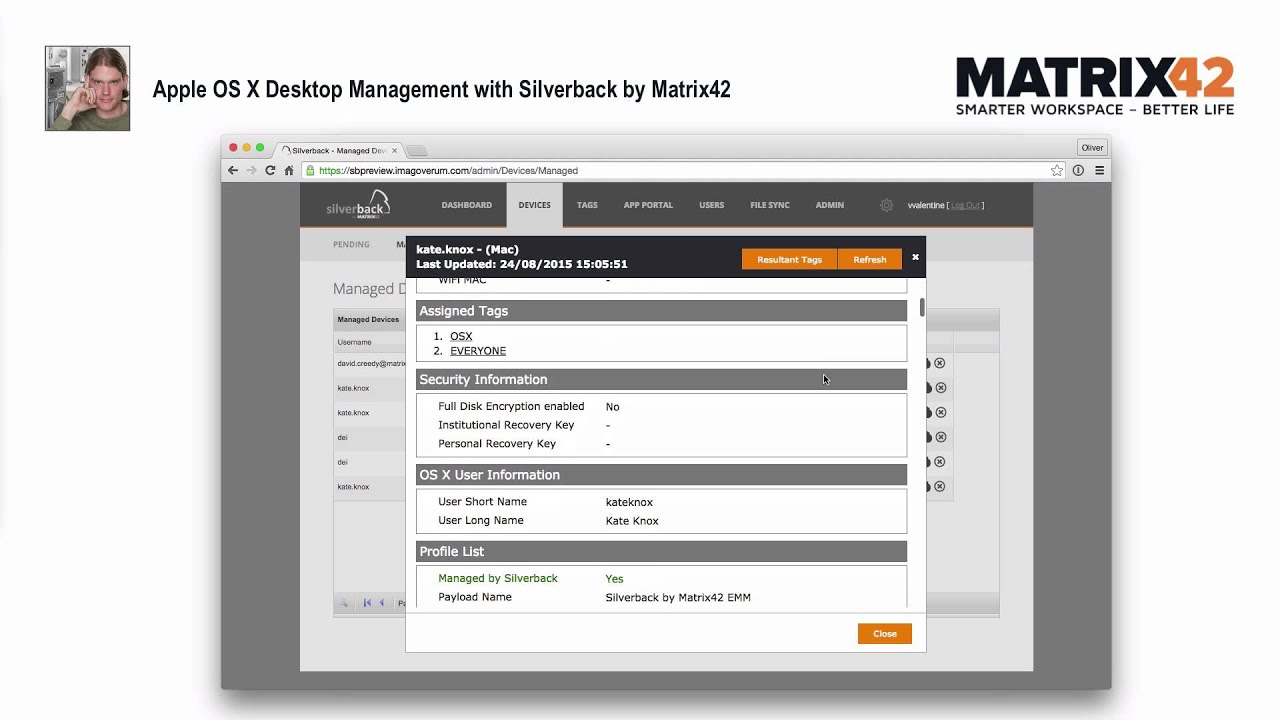Image resolution: width=1280 pixels, height=720 pixels.
Task: Open FILE SYNC in the navigation
Action: (770, 205)
